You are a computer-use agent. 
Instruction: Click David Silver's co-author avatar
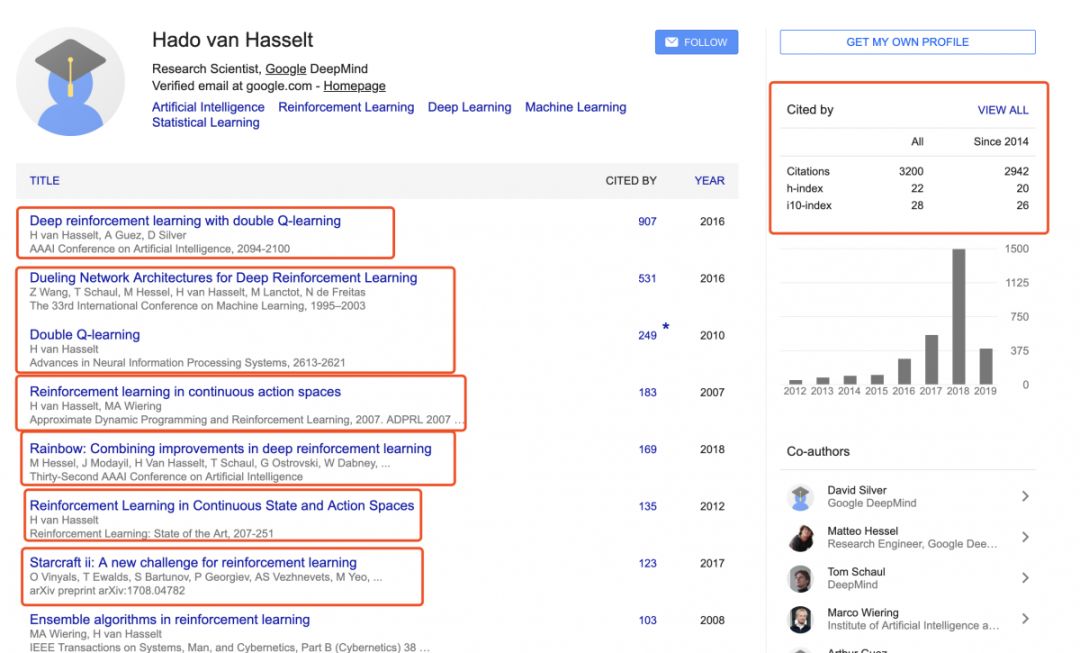click(801, 497)
